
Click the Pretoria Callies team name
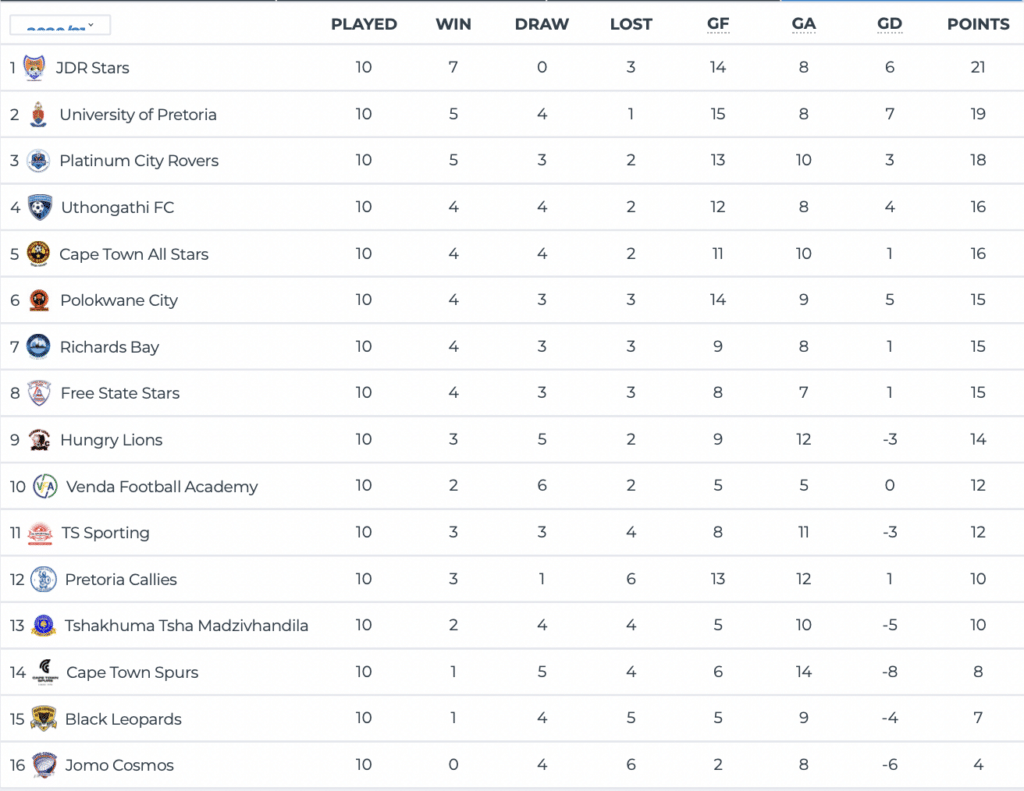pos(121,579)
